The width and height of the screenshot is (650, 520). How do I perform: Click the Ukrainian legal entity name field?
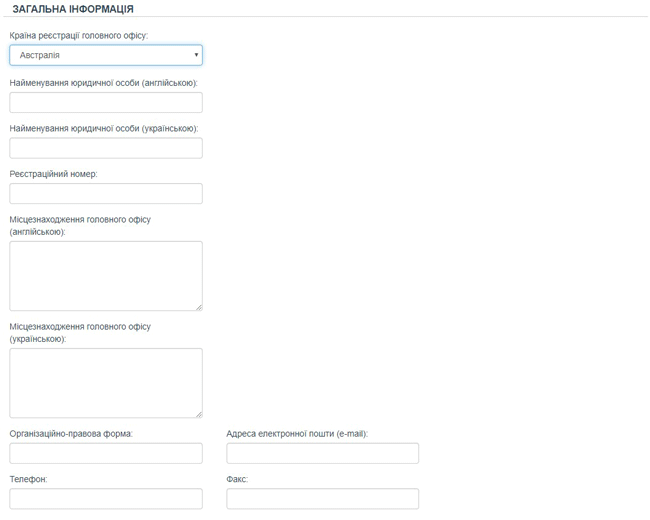106,148
